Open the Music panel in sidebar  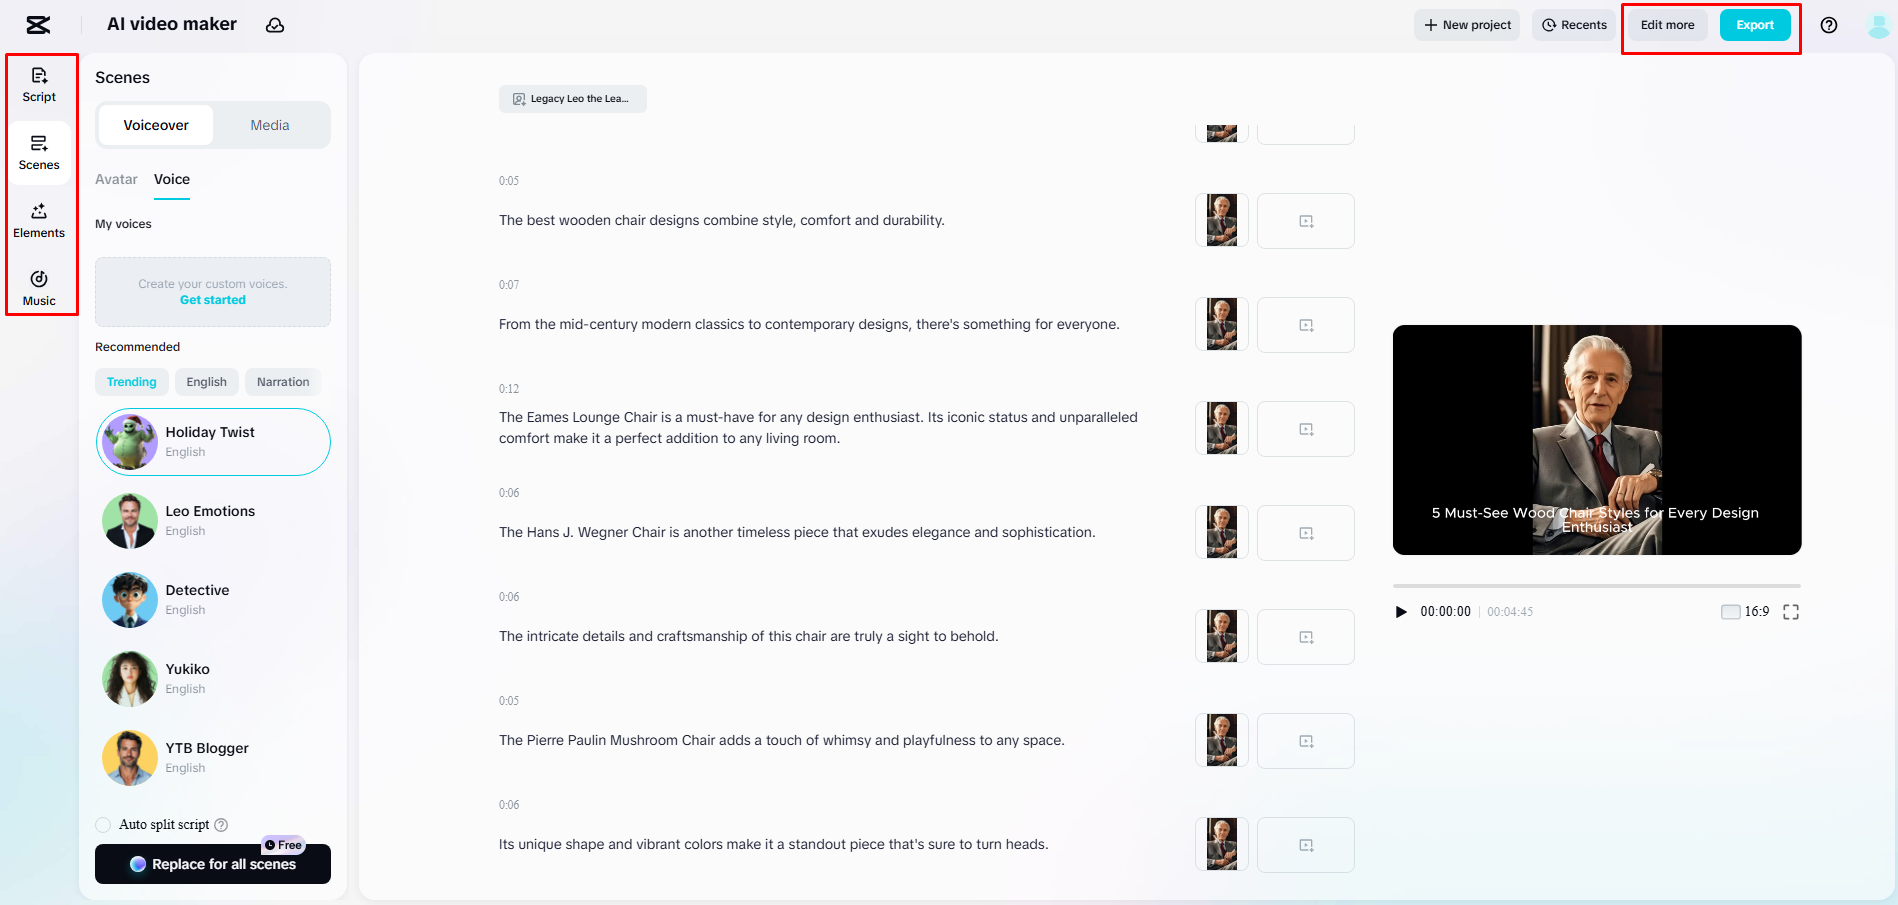[x=39, y=288]
